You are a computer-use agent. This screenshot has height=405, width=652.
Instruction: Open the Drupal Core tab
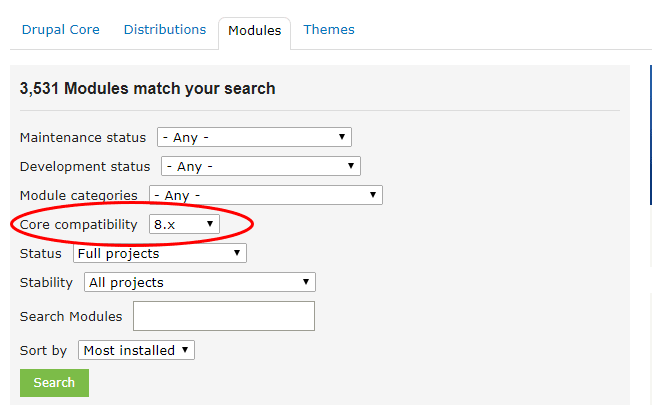(x=61, y=30)
